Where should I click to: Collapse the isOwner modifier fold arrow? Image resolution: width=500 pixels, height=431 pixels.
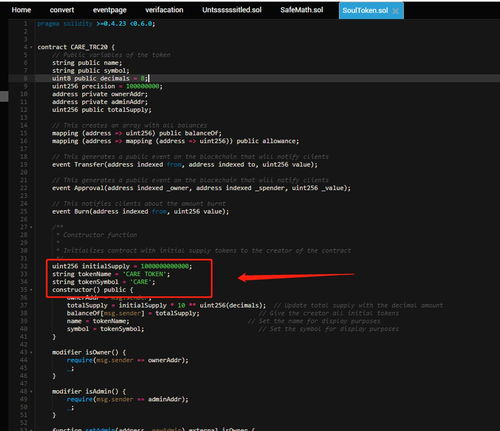pyautogui.click(x=31, y=352)
